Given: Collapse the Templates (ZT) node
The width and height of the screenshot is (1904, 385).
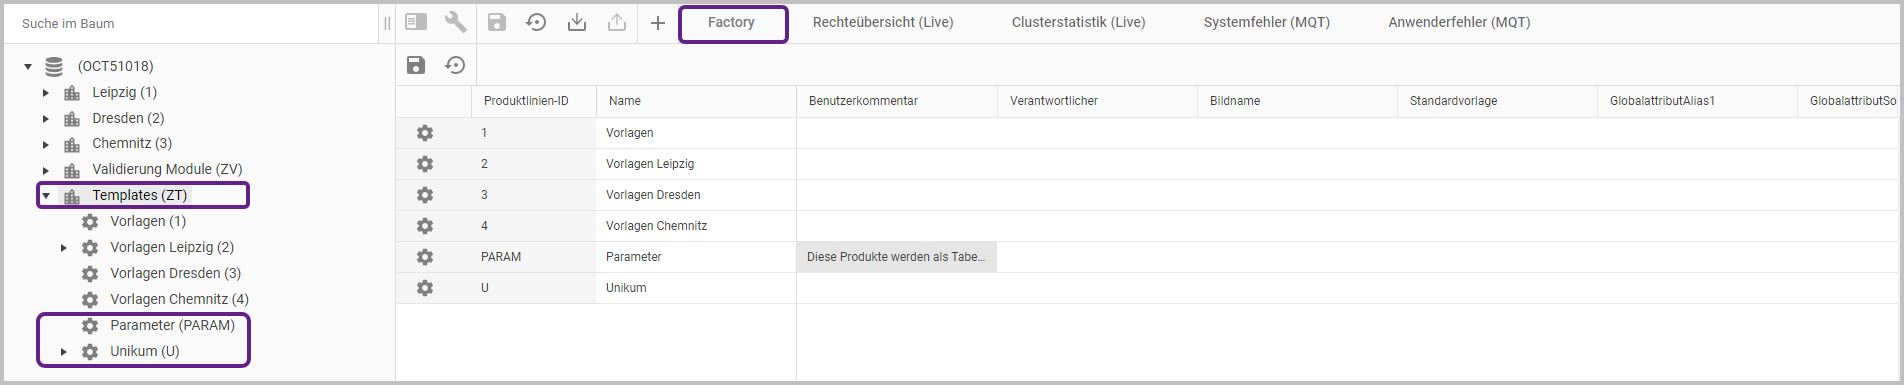Looking at the screenshot, I should tap(46, 195).
